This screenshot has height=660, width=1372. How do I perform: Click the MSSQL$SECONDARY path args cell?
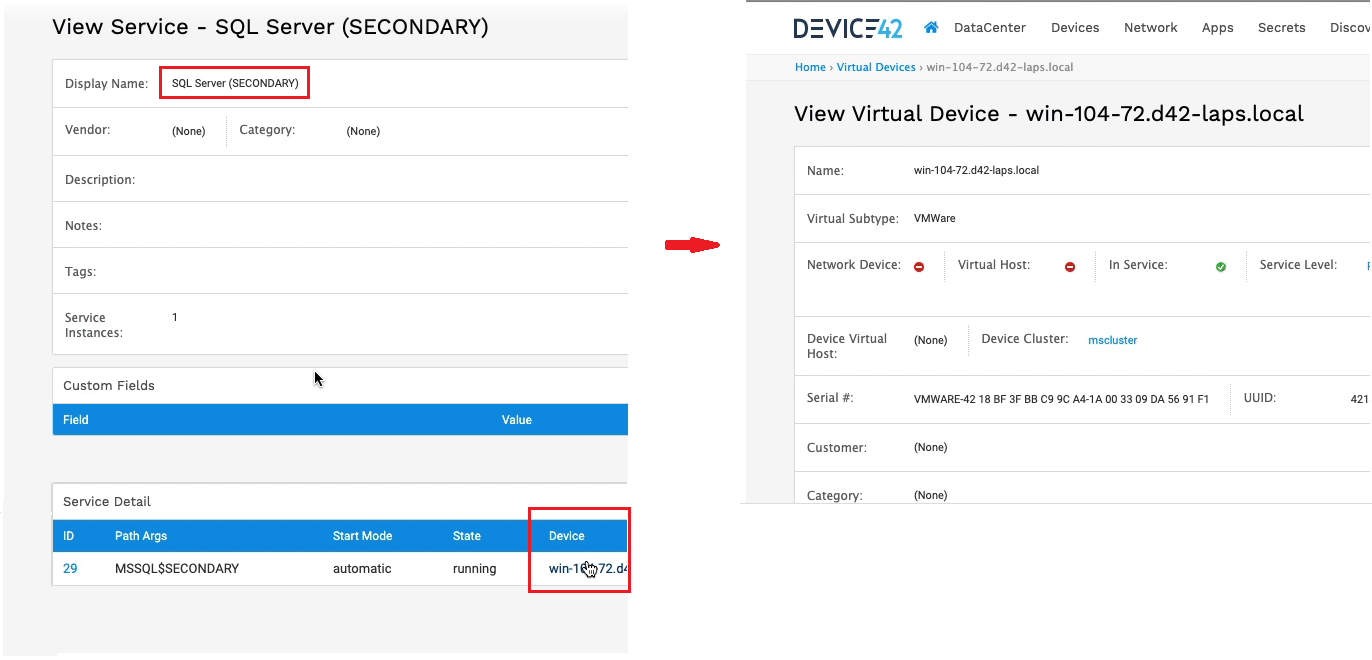click(x=177, y=568)
